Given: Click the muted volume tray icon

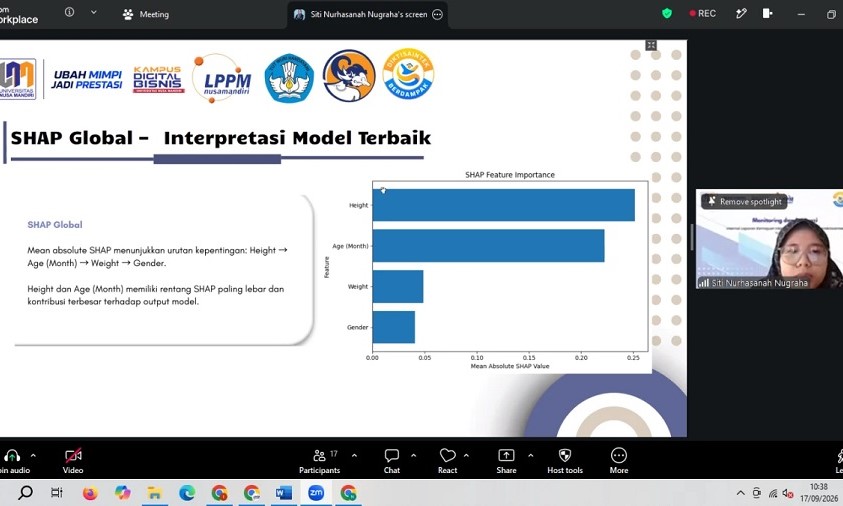Looking at the screenshot, I should [788, 493].
